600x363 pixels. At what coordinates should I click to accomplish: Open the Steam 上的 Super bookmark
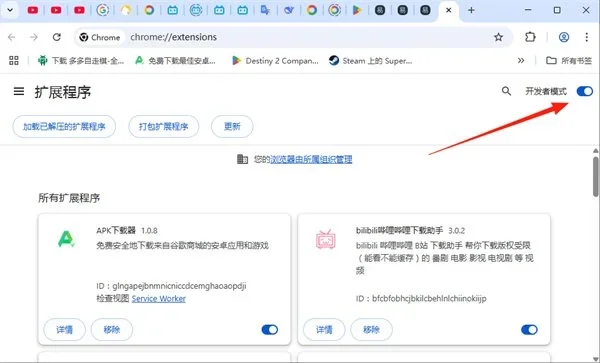pos(370,60)
